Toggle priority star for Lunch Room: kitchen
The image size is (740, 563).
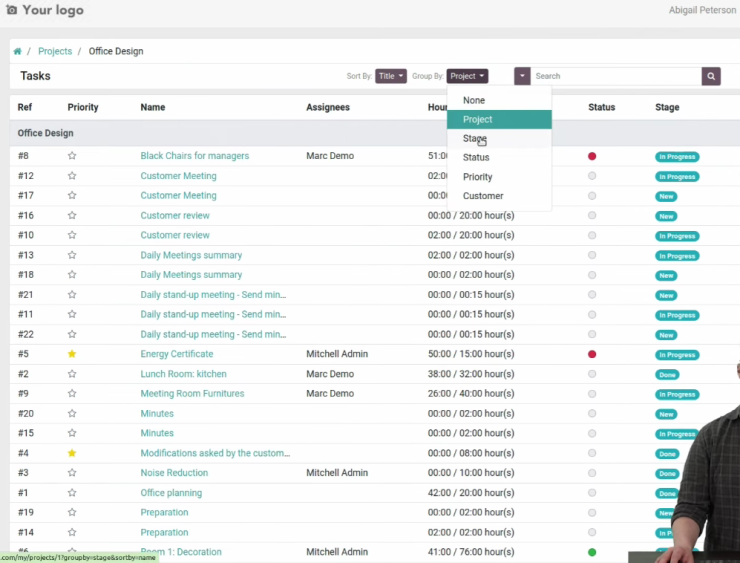coord(72,374)
